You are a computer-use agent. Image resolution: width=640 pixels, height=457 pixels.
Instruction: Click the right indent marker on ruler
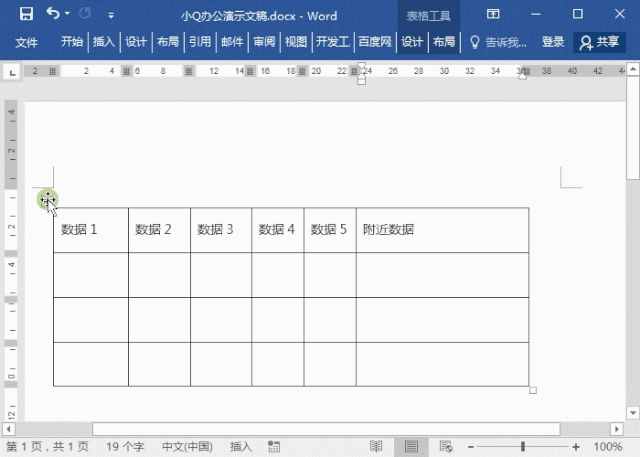[x=523, y=76]
